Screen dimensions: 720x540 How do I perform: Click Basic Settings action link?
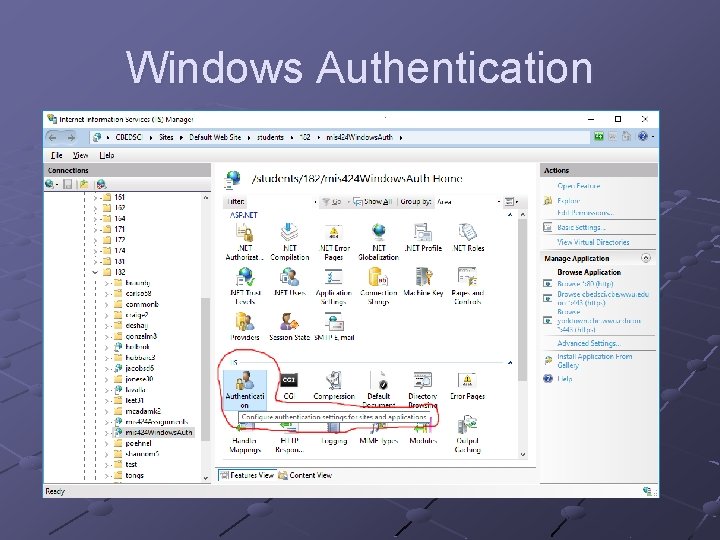[x=581, y=227]
